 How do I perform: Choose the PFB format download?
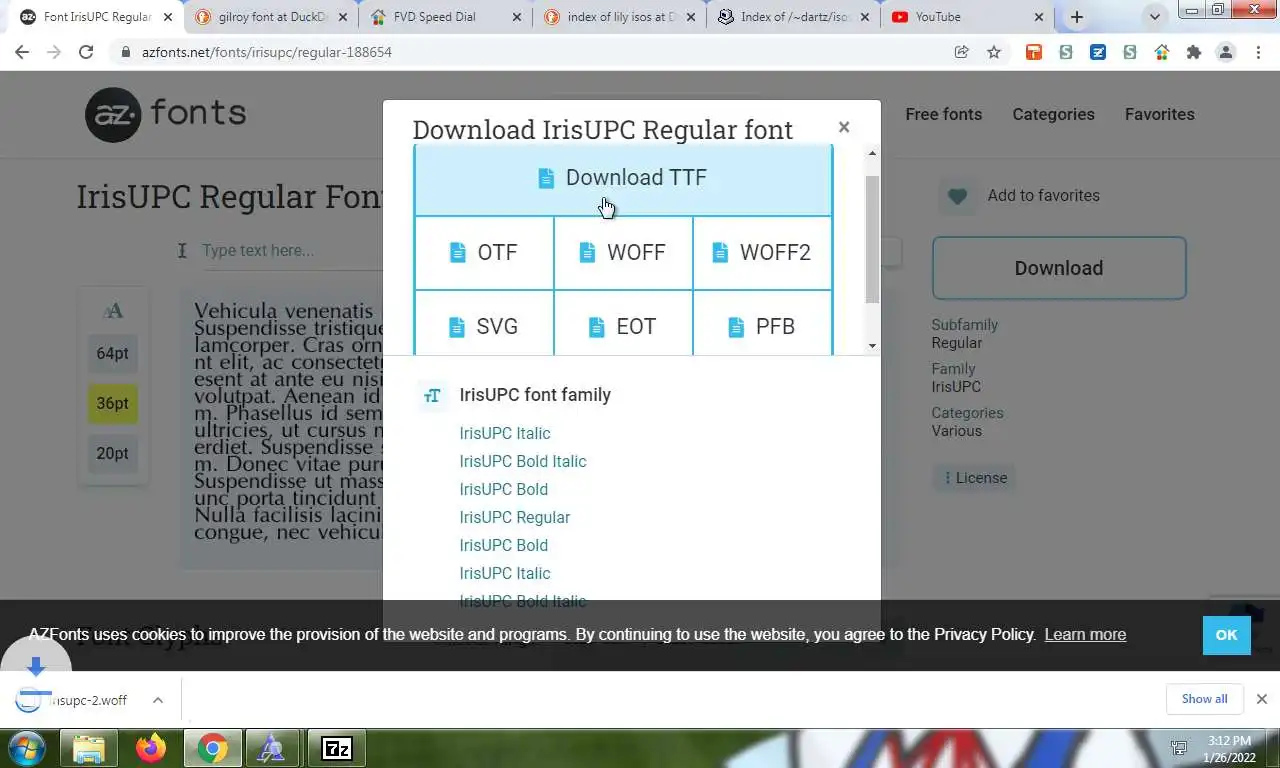pos(762,326)
